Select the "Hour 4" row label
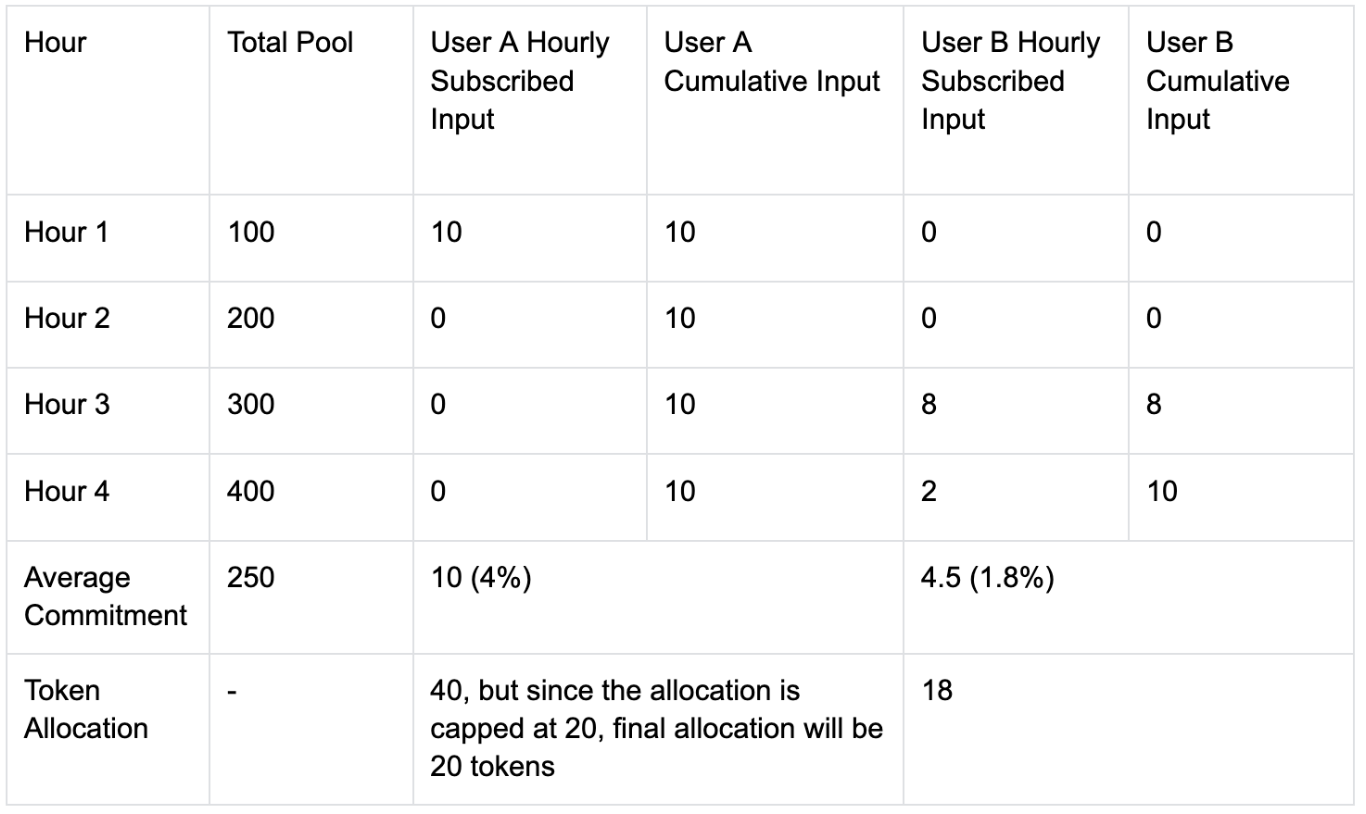Image resolution: width=1366 pixels, height=814 pixels. 67,491
